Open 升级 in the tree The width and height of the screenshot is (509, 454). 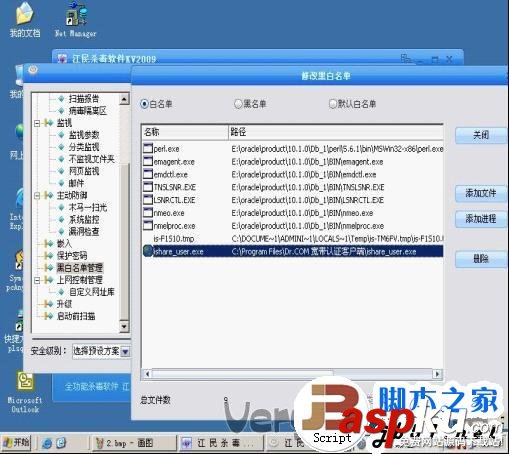(x=64, y=304)
